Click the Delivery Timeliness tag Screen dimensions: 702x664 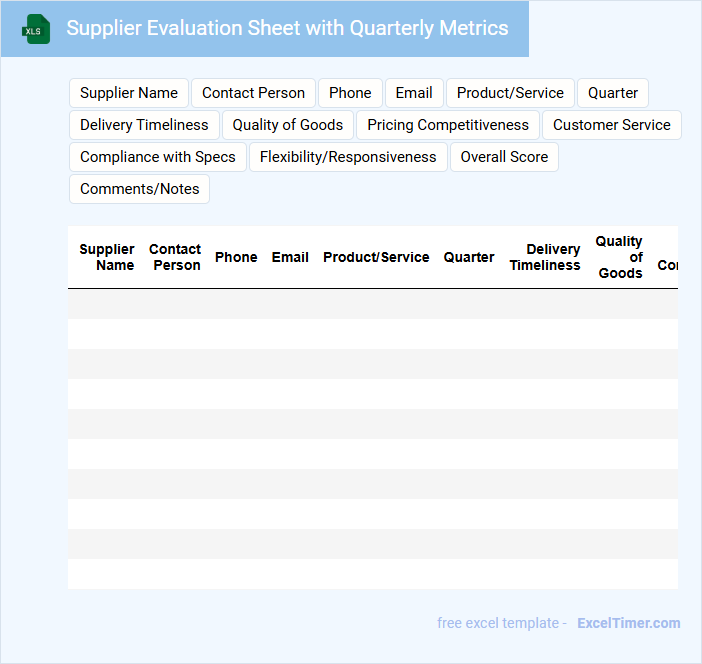(x=144, y=125)
